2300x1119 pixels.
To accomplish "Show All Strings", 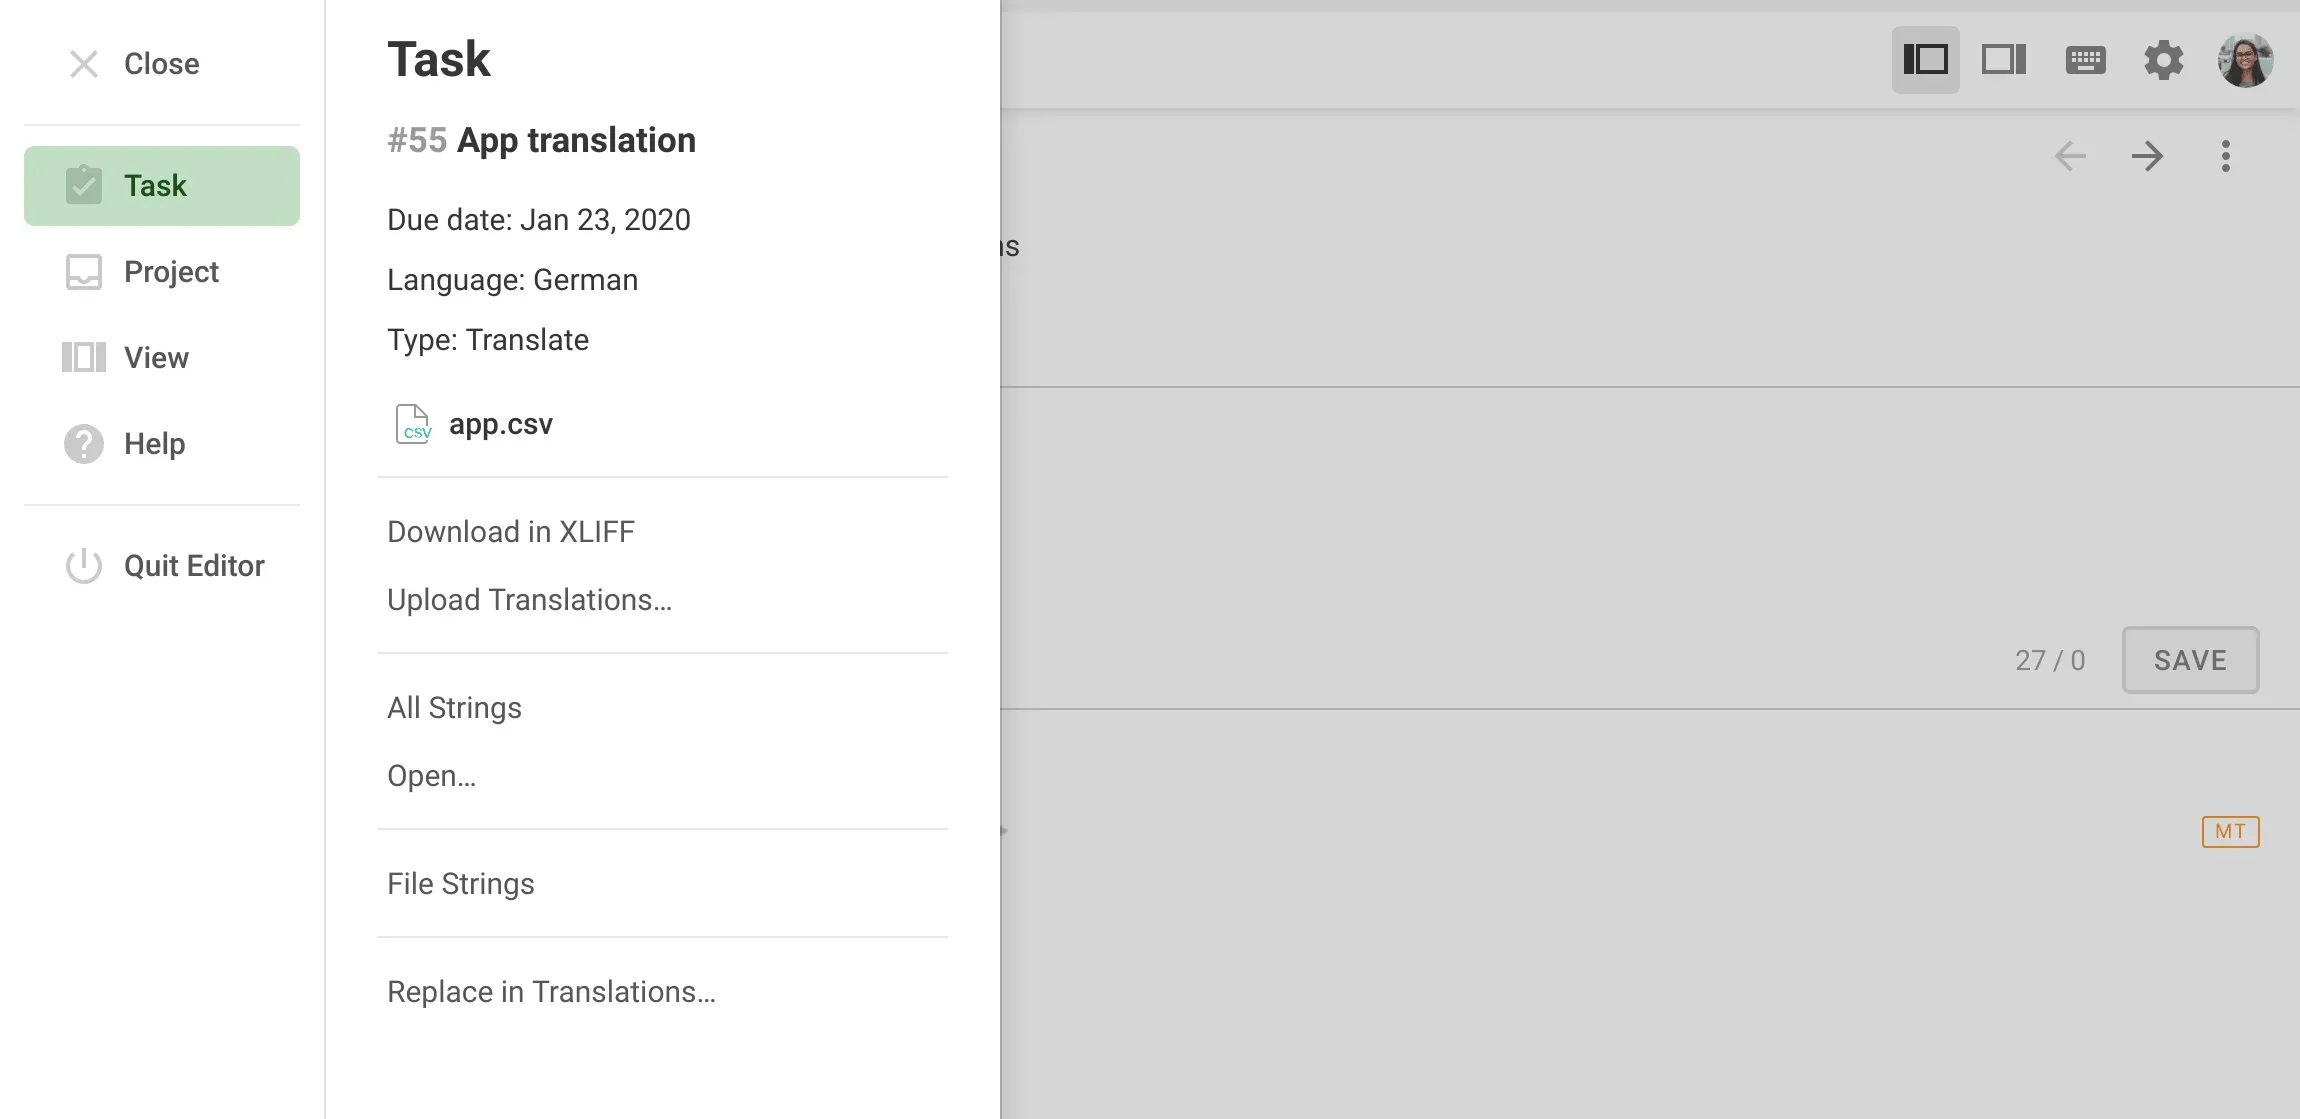I will [x=454, y=708].
